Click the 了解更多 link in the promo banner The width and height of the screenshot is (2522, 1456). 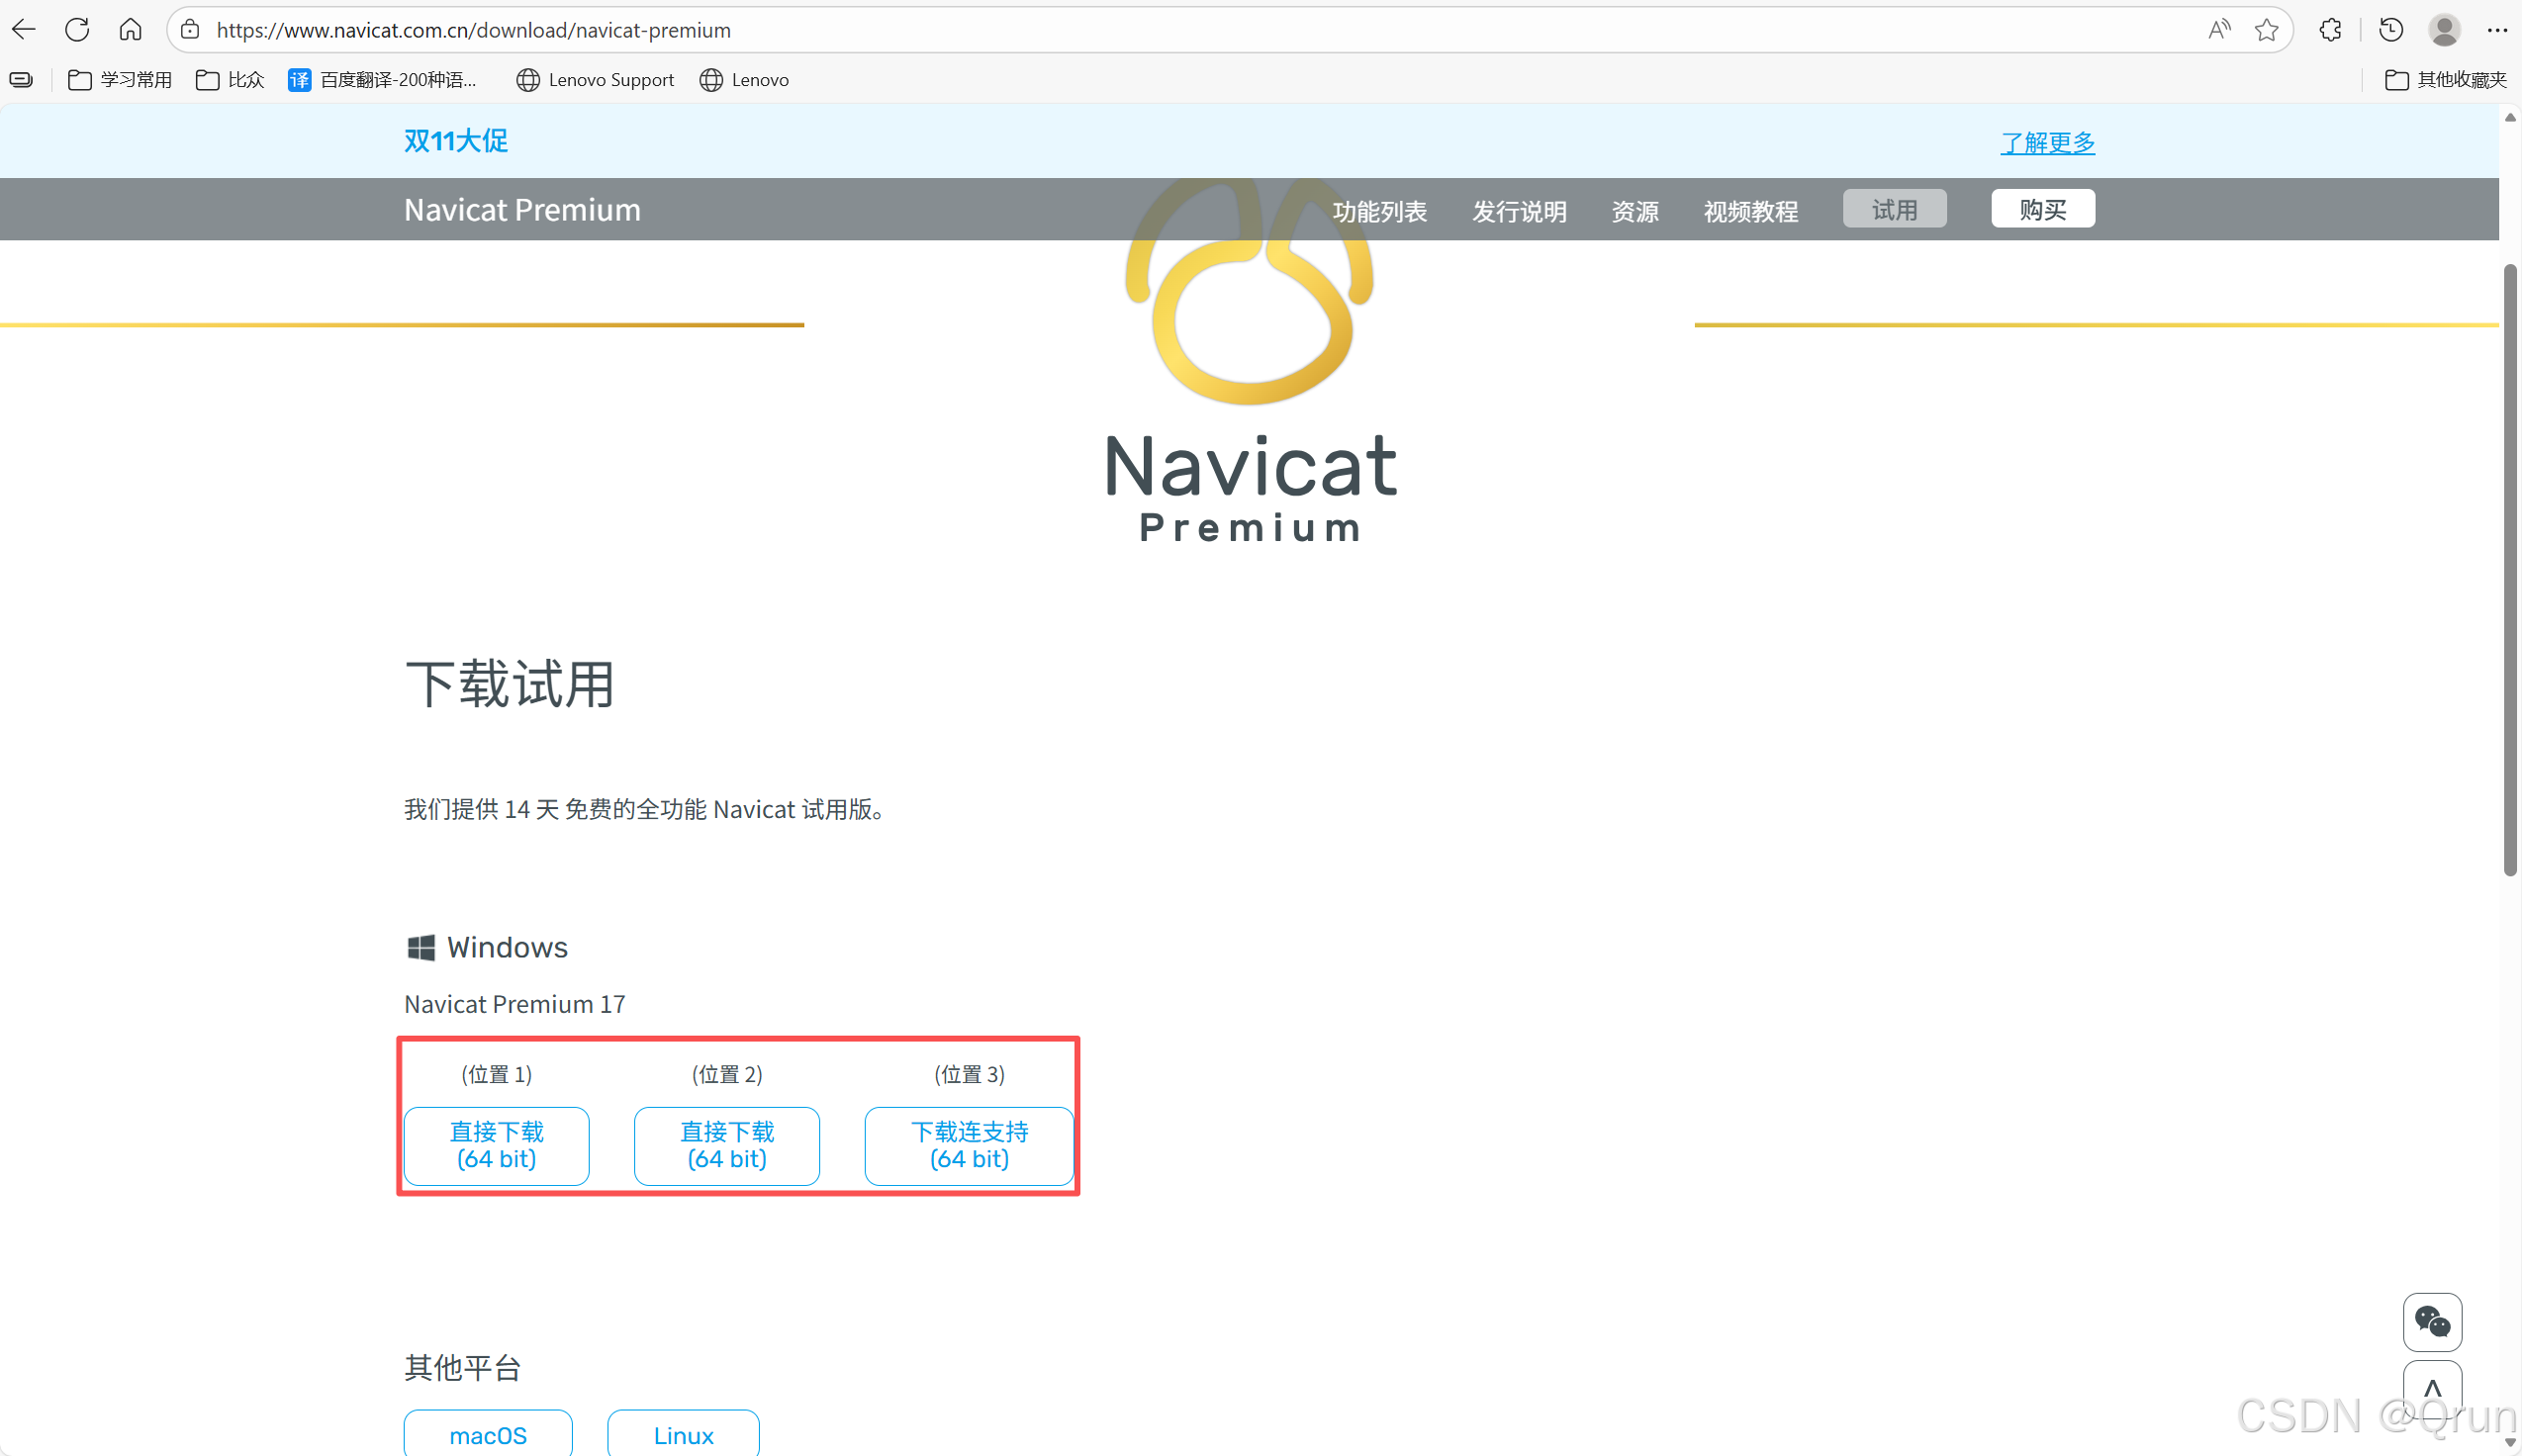point(2047,142)
